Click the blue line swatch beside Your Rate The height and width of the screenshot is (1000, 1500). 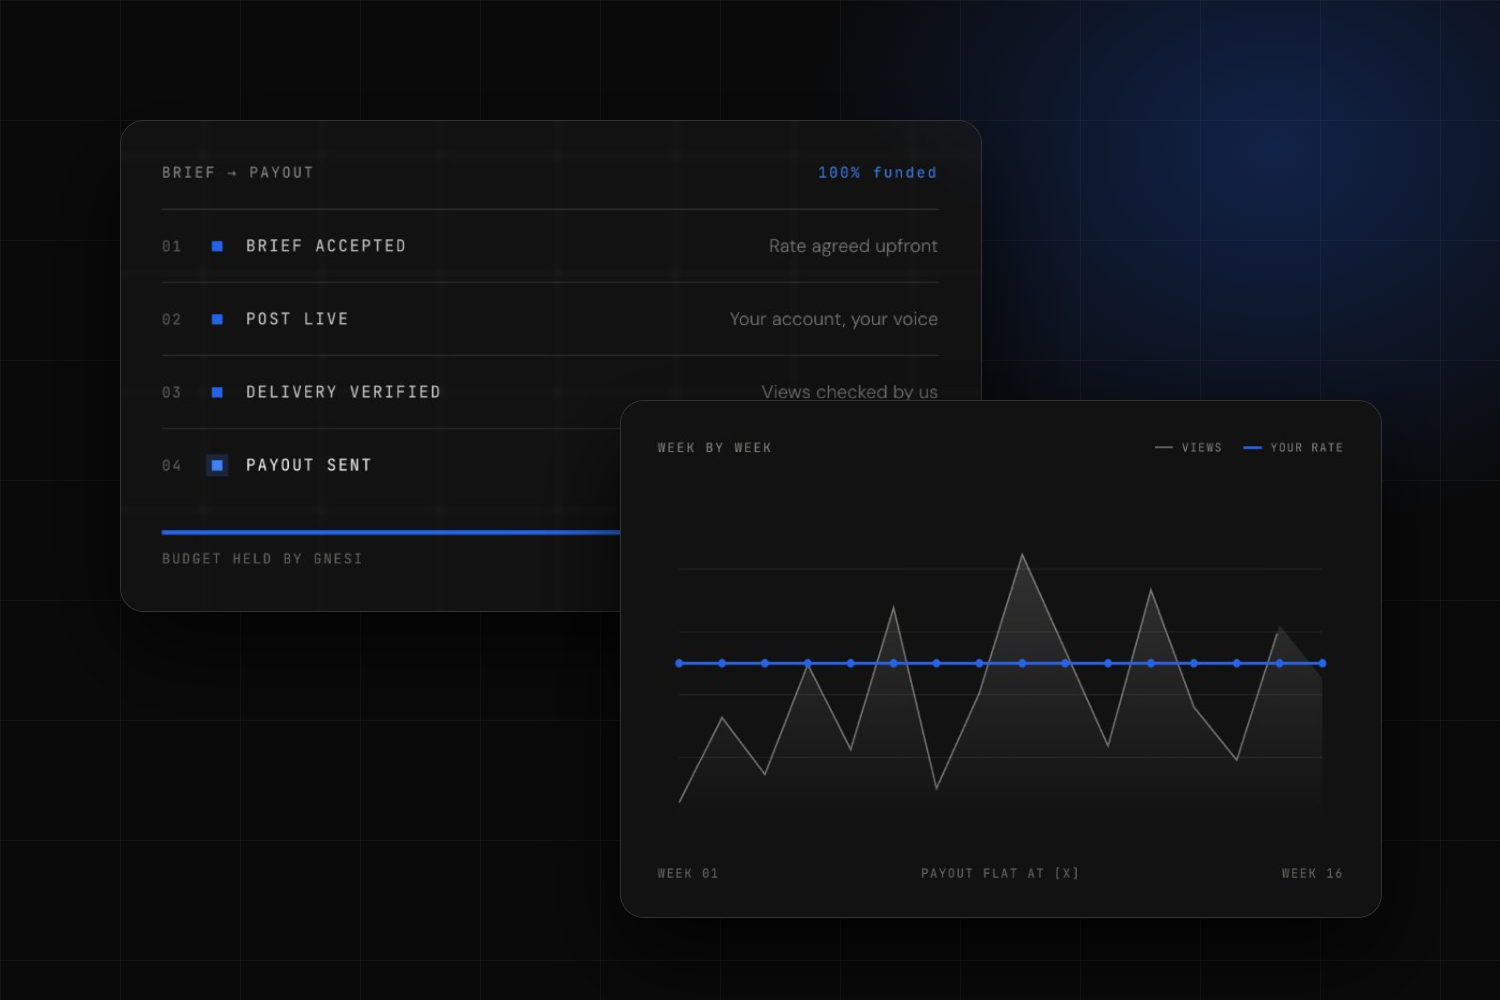click(1252, 448)
